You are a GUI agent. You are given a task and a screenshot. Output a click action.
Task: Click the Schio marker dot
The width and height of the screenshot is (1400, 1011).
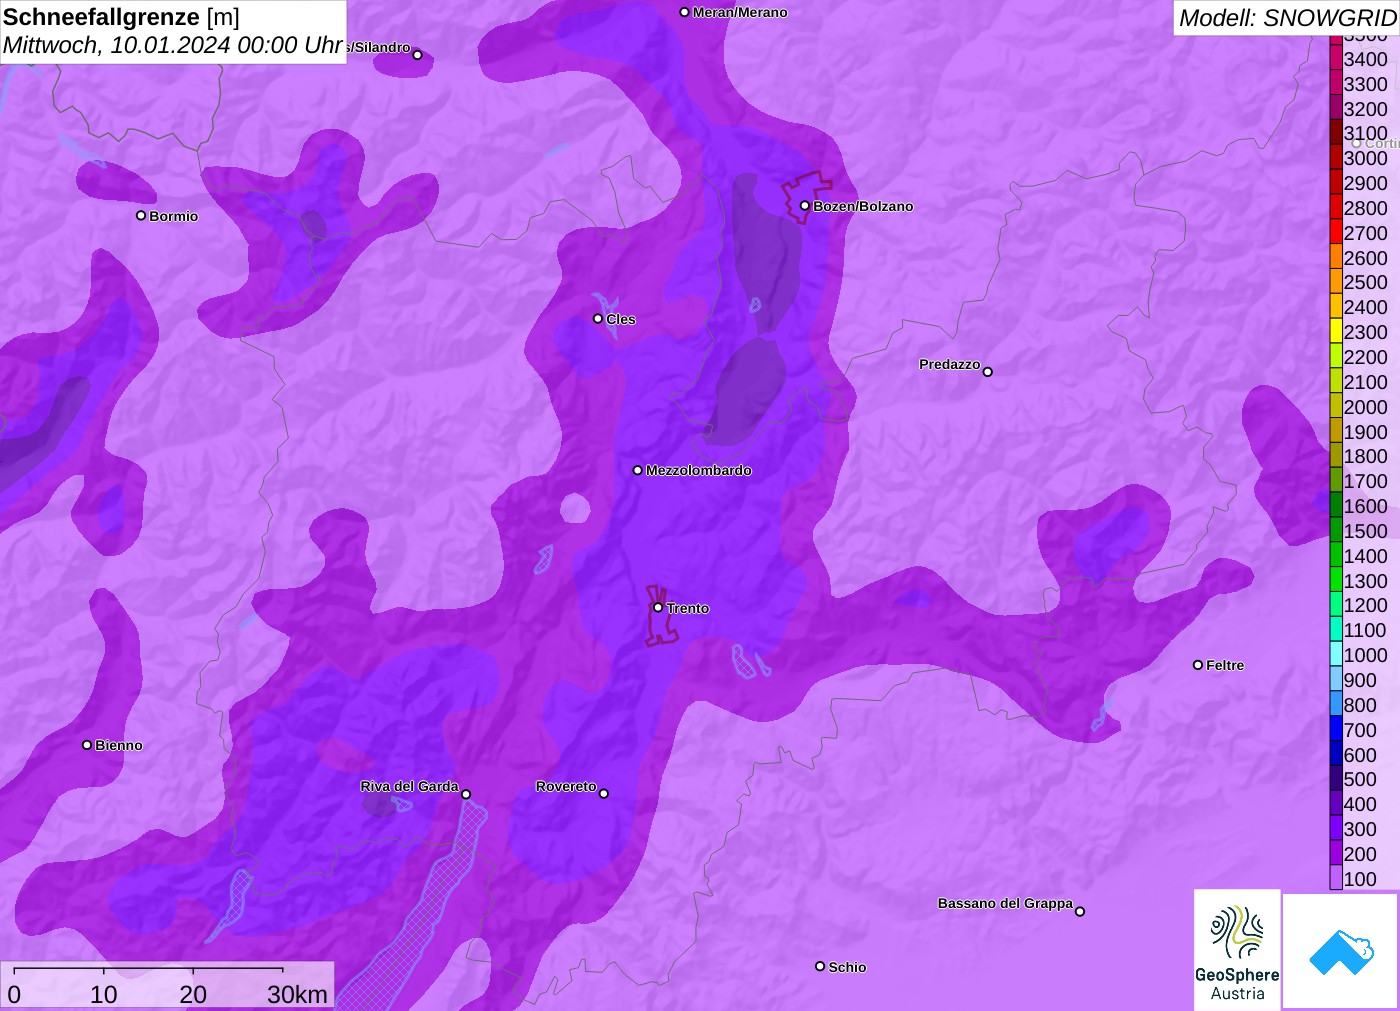[x=820, y=966]
